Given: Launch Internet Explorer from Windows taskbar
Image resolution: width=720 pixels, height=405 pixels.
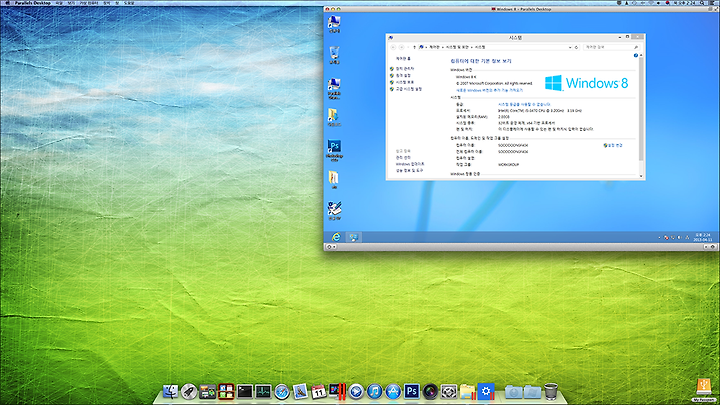Looking at the screenshot, I should [x=337, y=237].
